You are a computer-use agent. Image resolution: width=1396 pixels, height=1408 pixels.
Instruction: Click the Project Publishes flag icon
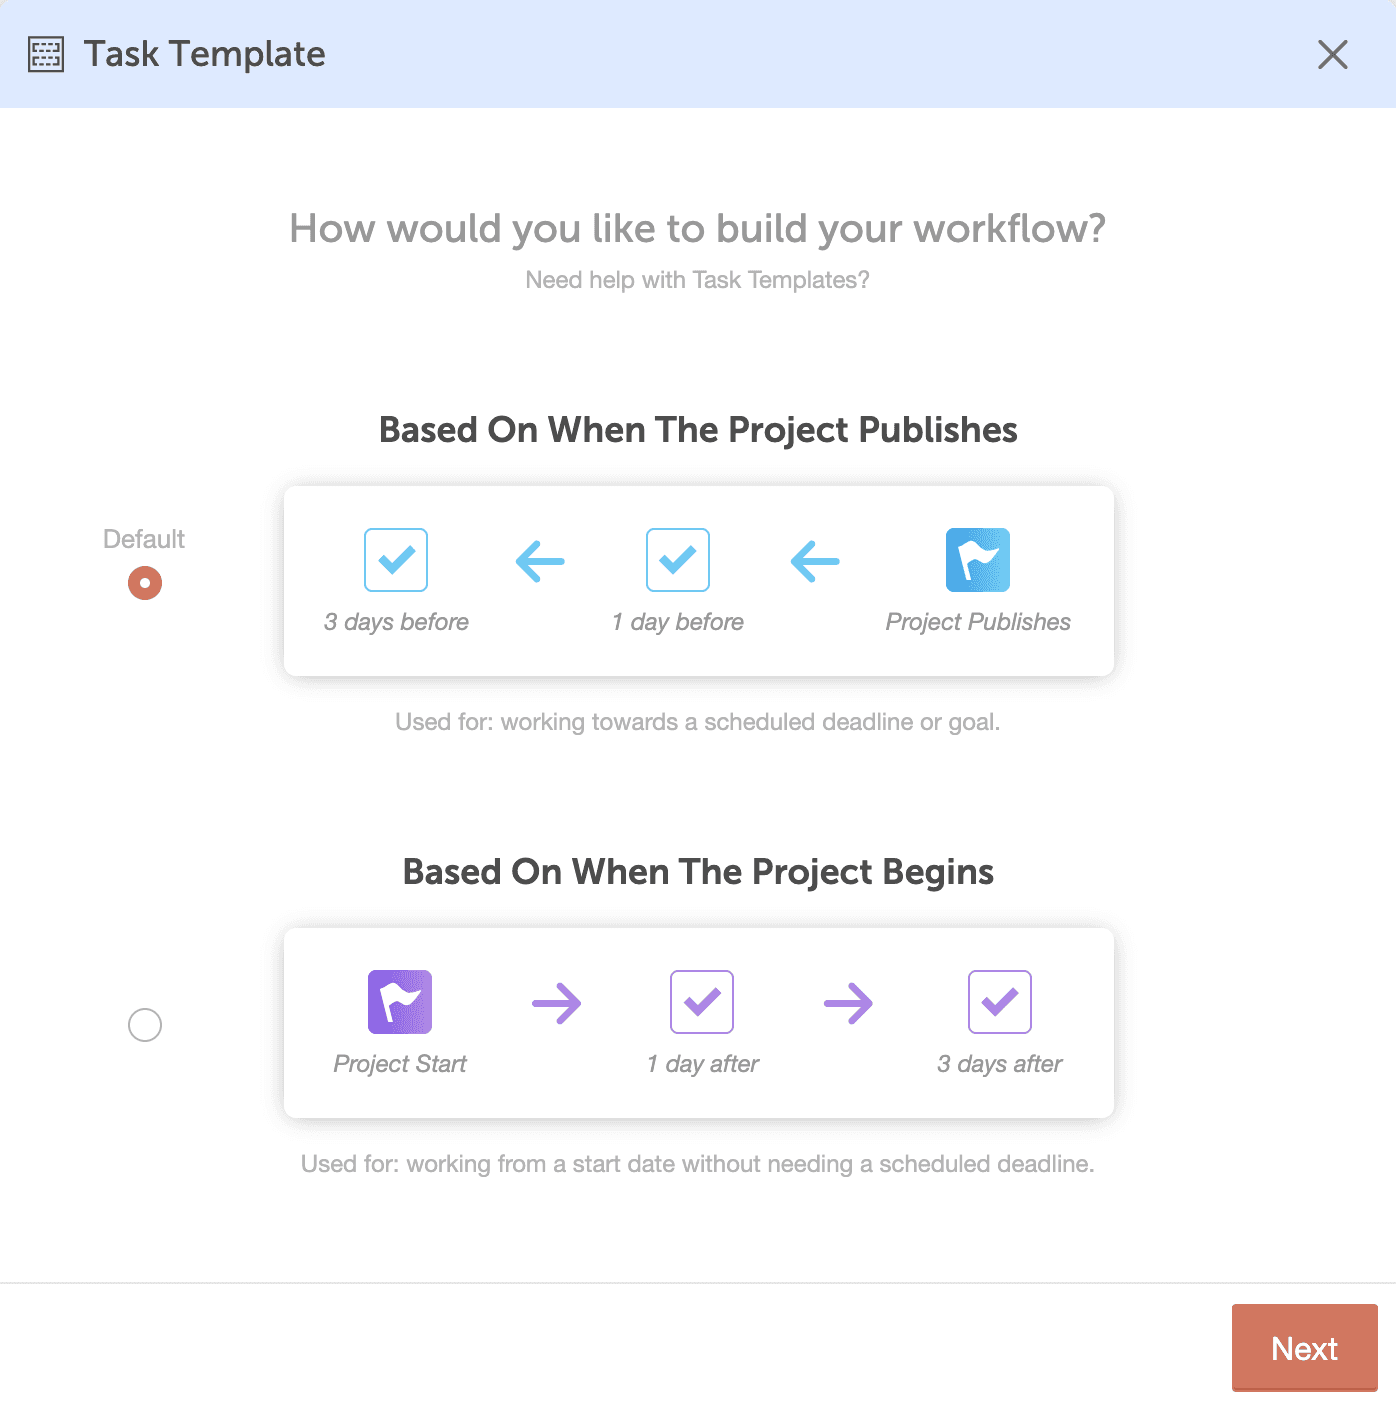point(978,560)
